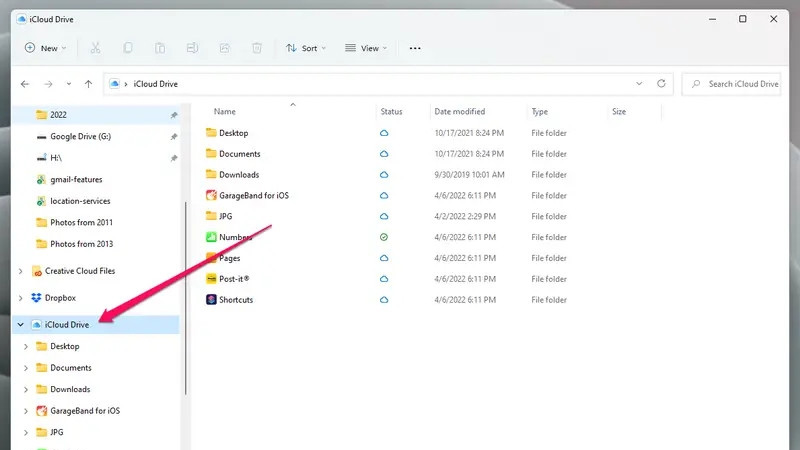
Task: Click the date 9/30/2019 10:01 AM
Action: [469, 174]
